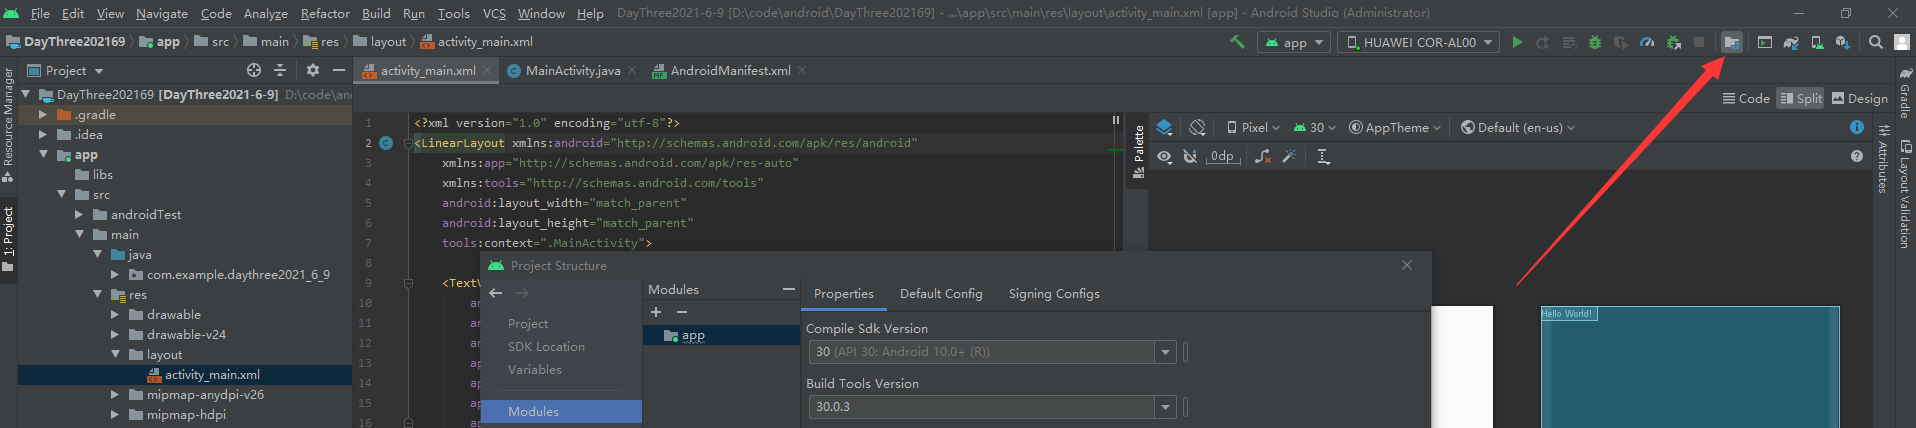Open the HUAWEI COR-AL00 device dropdown
This screenshot has height=428, width=1916.
[x=1417, y=42]
